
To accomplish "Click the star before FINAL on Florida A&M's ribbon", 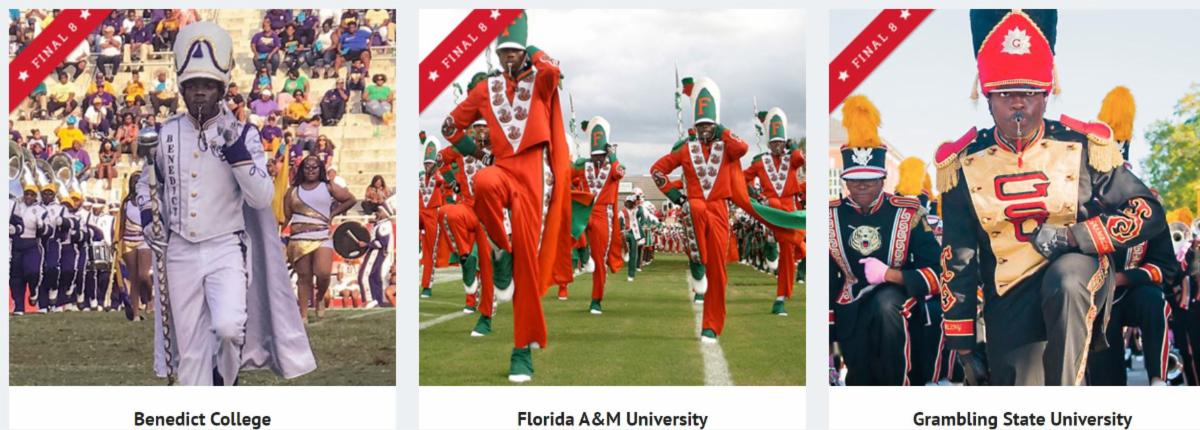I will (x=434, y=77).
